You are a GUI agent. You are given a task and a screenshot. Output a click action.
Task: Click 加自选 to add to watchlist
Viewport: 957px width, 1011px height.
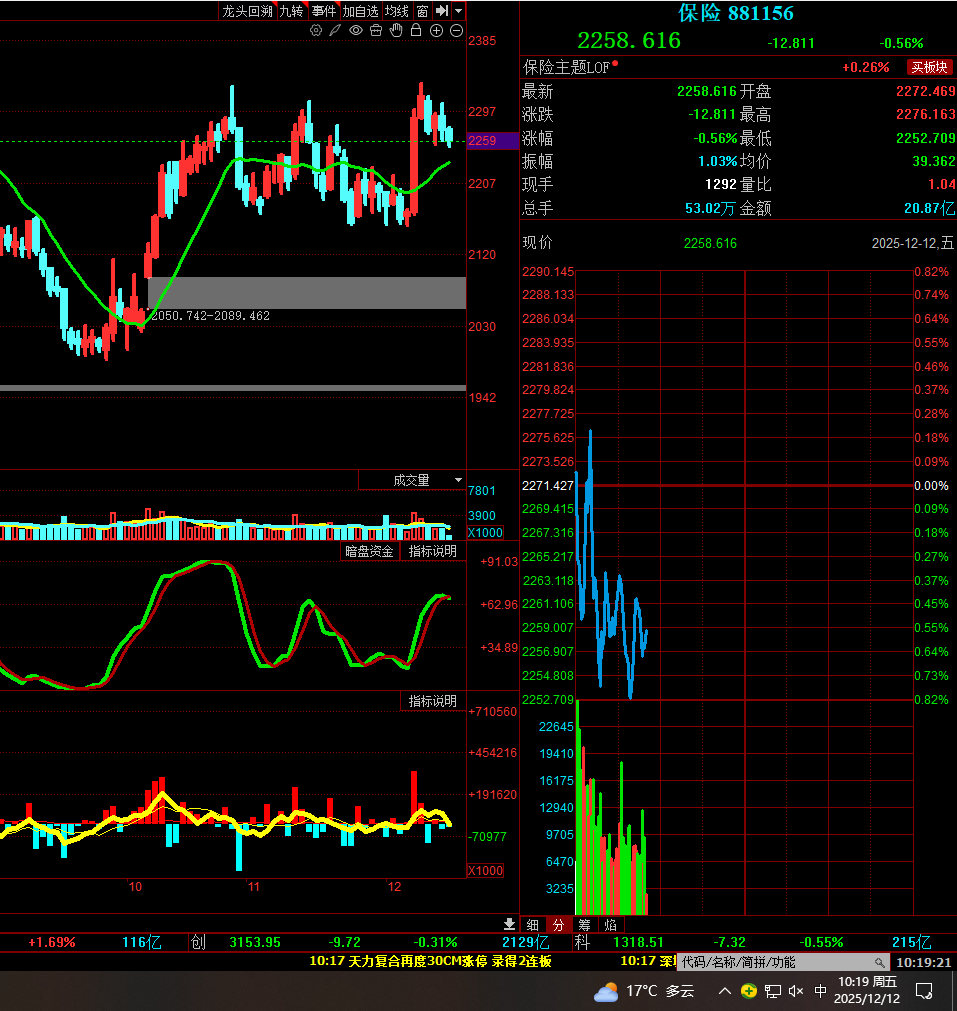[x=360, y=11]
